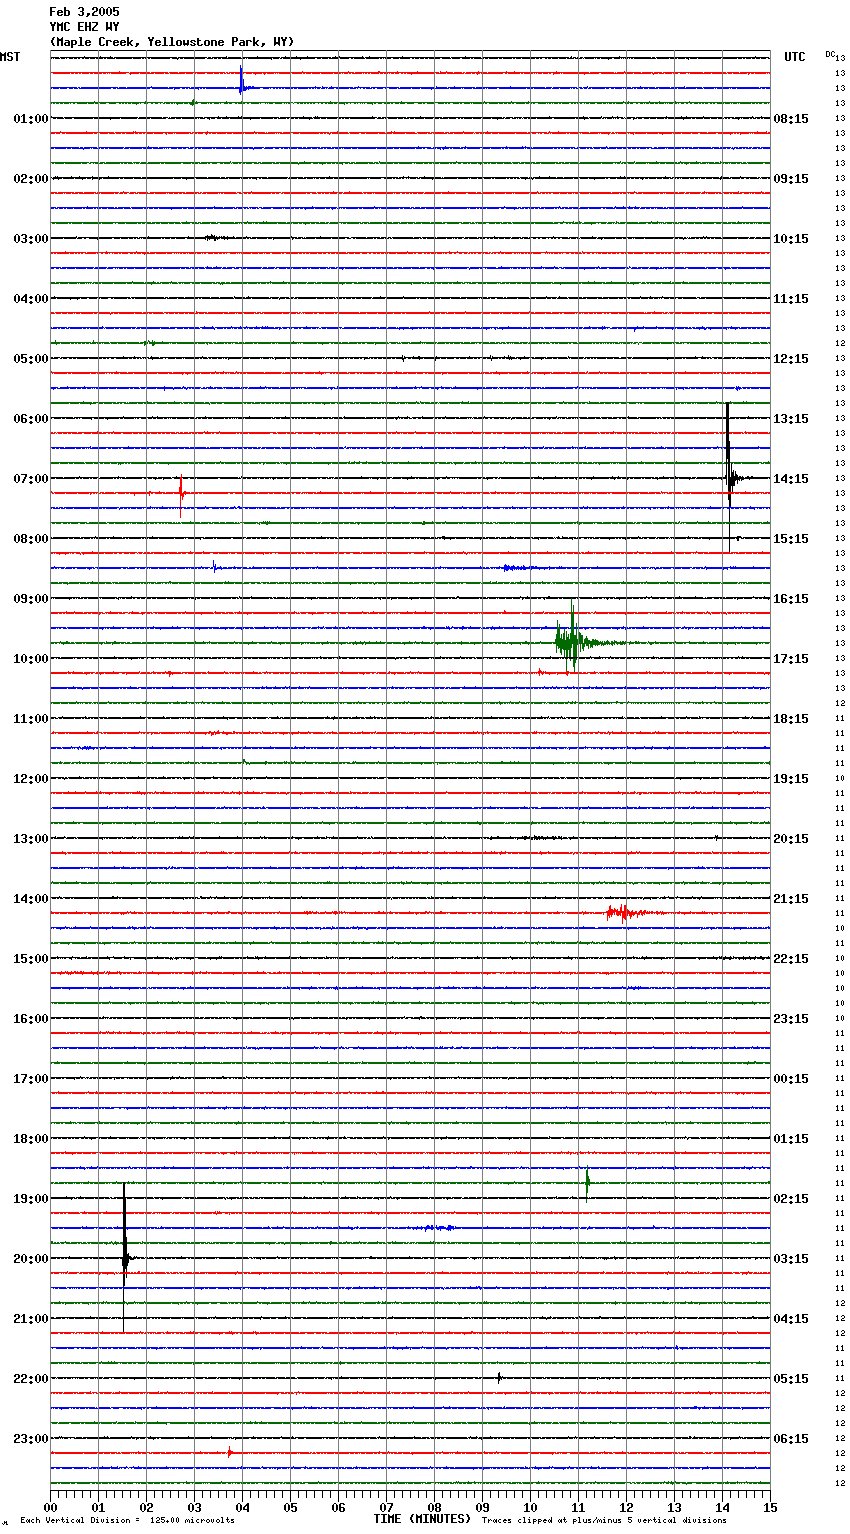850x1534 pixels.
Task: Select the 22:00 MST hour label
Action: point(31,1379)
